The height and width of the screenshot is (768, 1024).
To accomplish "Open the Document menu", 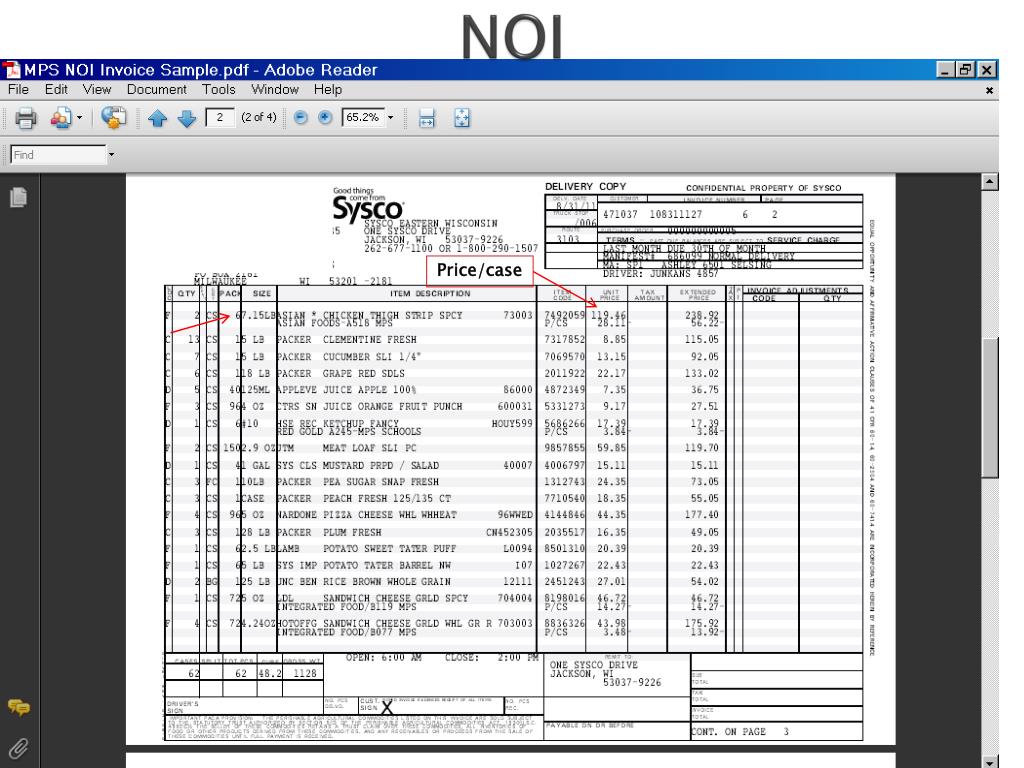I will 157,89.
